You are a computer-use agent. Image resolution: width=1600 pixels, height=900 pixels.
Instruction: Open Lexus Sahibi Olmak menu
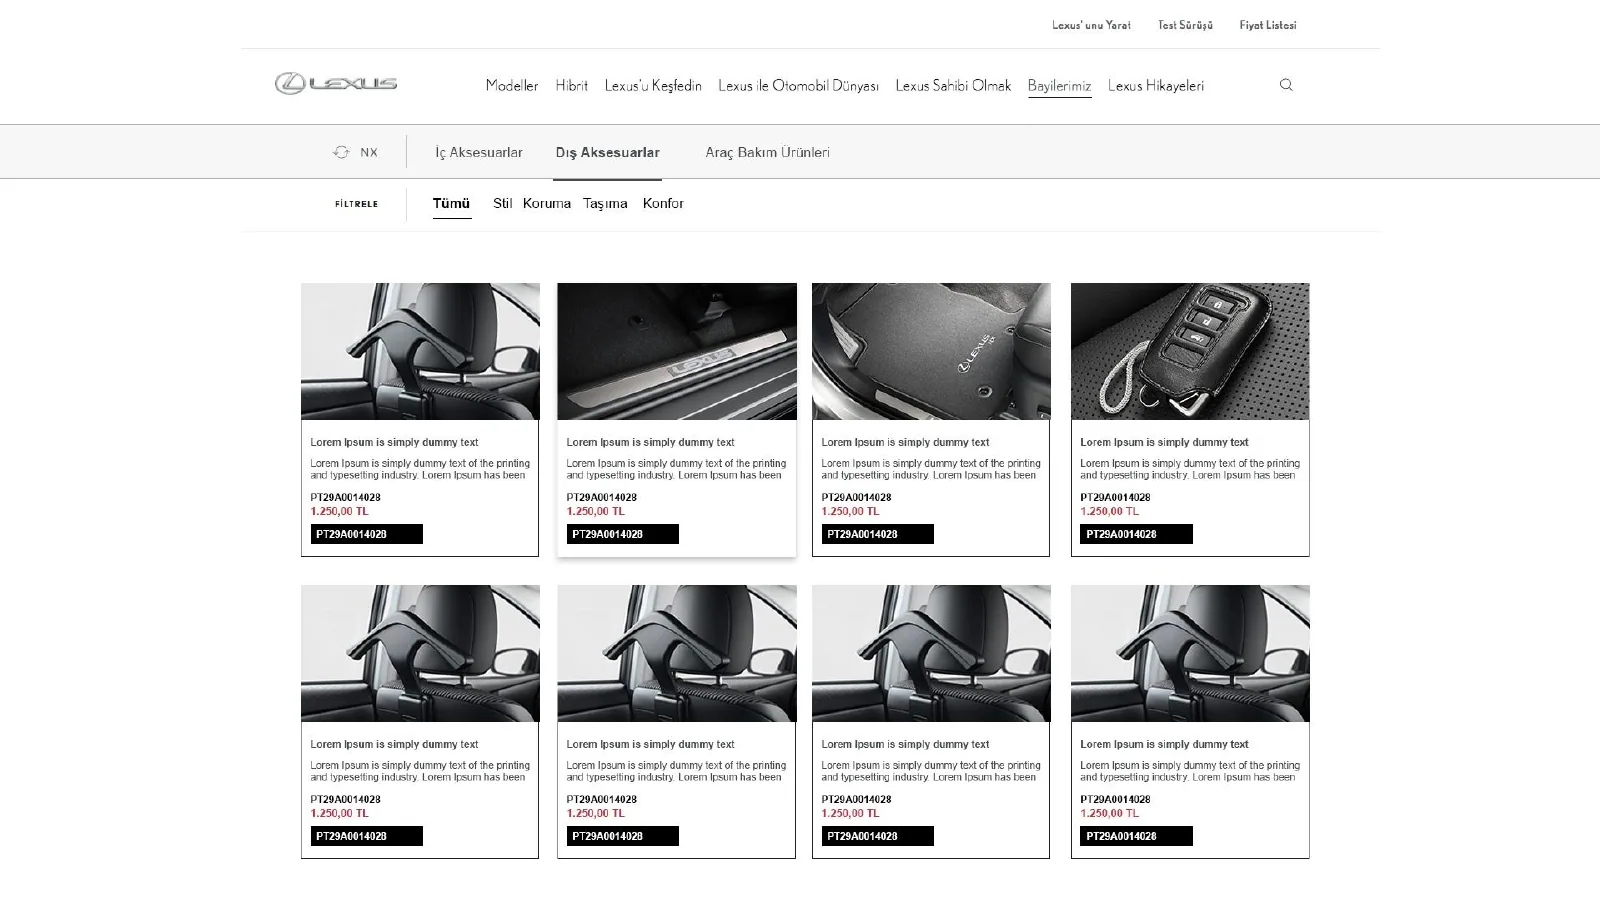953,86
